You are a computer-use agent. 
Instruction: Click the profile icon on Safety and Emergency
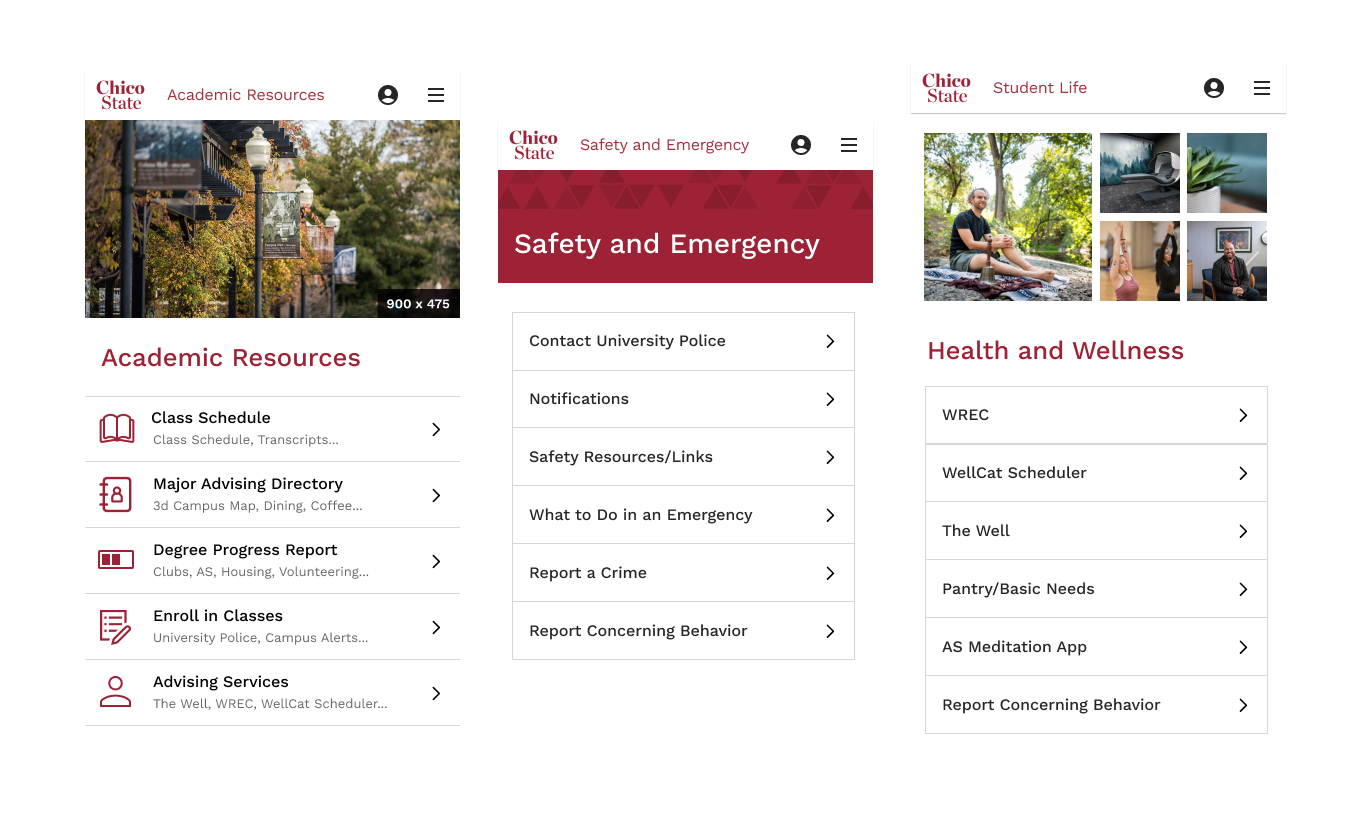click(801, 145)
